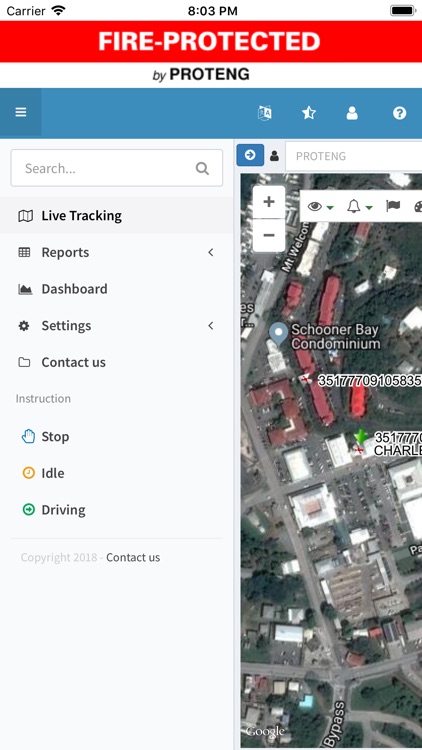Open the Reports menu item

click(117, 252)
